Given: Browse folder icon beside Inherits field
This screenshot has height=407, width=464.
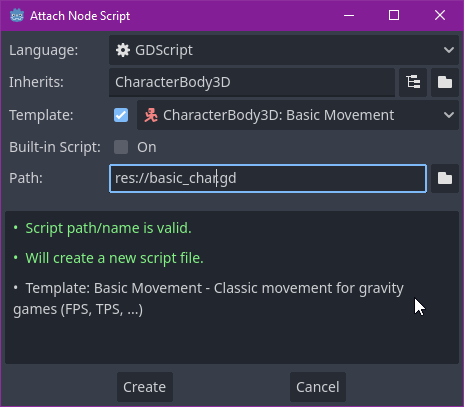Looking at the screenshot, I should click(x=445, y=82).
